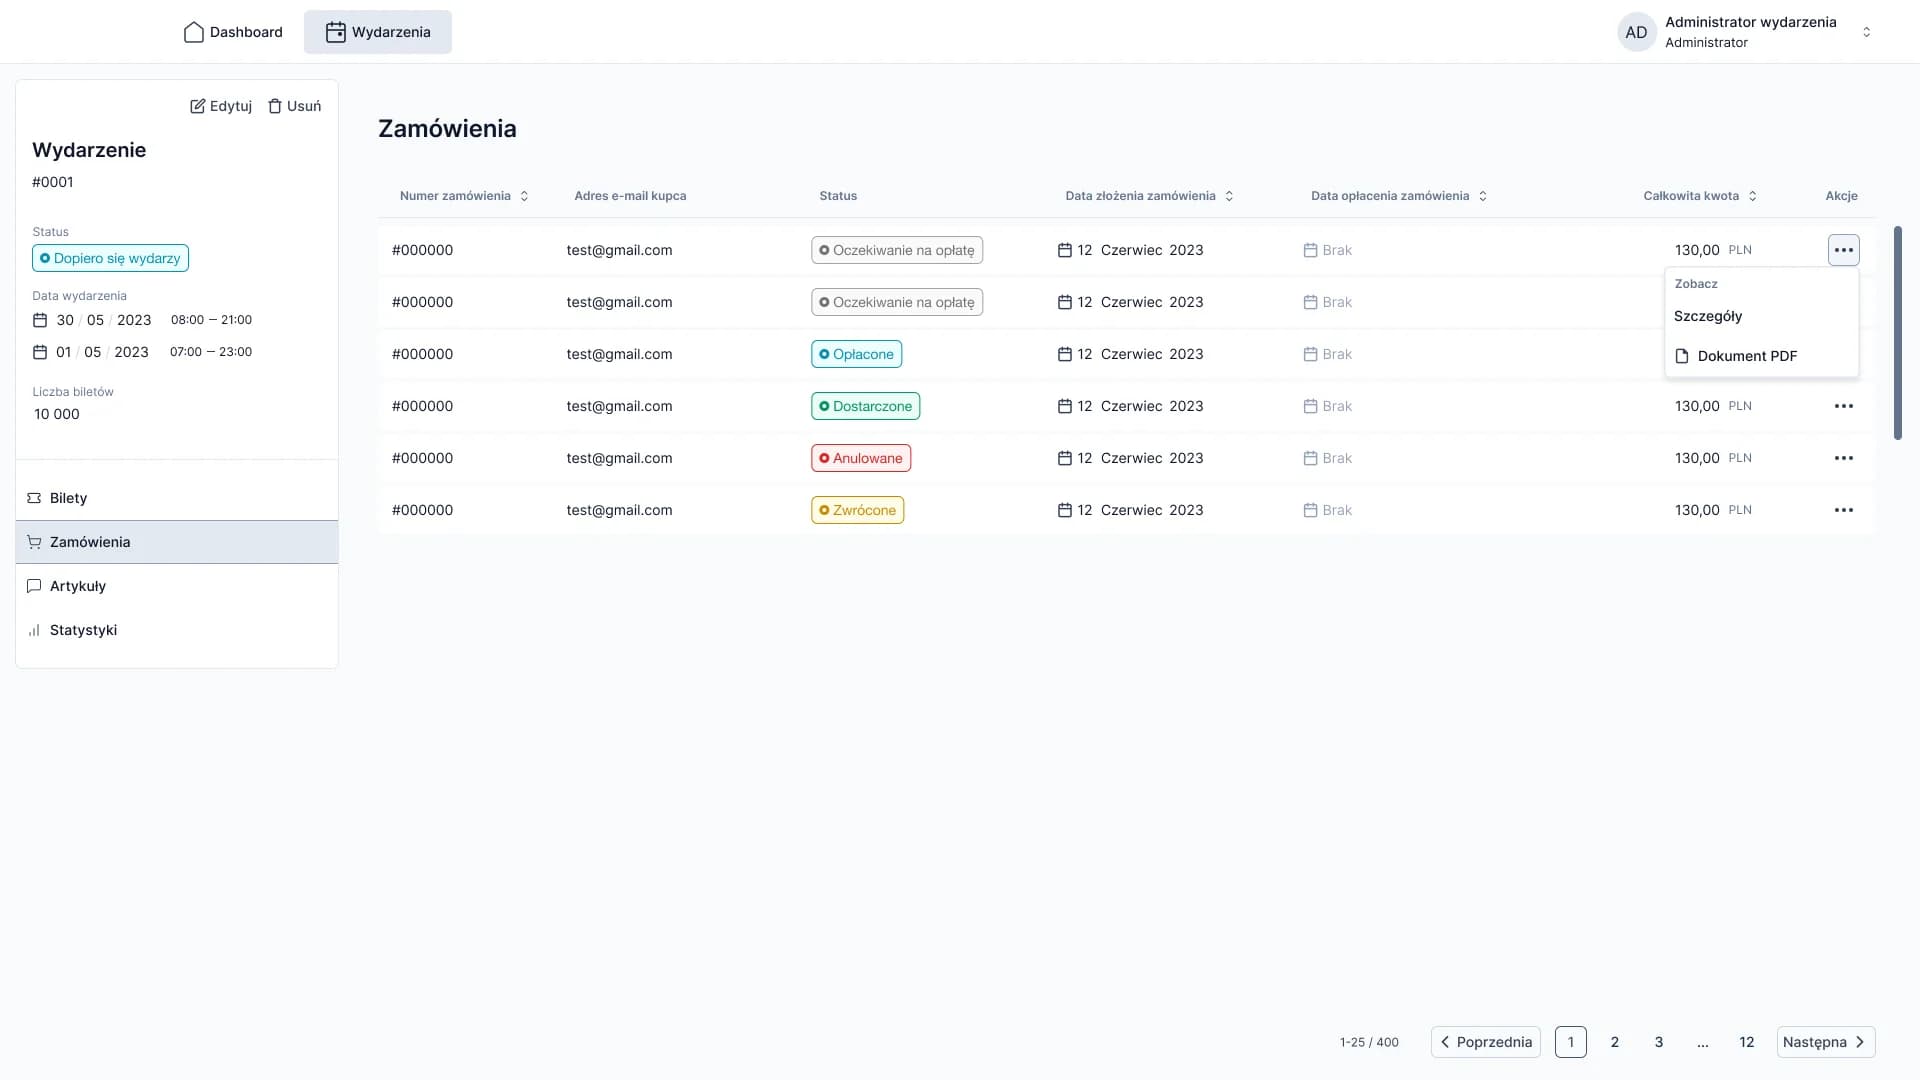Go to page 12 in pagination

click(x=1746, y=1042)
